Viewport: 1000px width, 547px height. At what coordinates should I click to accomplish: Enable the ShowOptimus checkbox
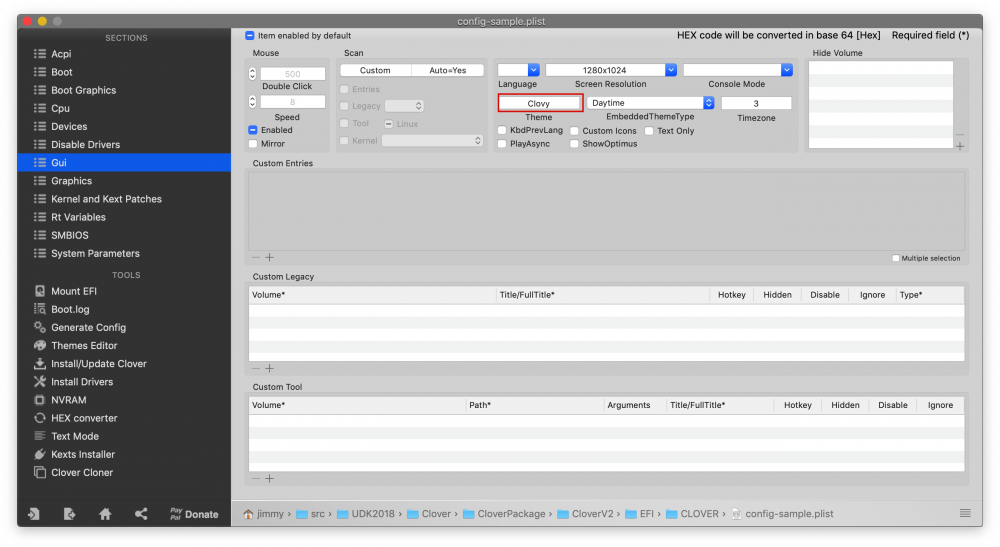pos(575,144)
